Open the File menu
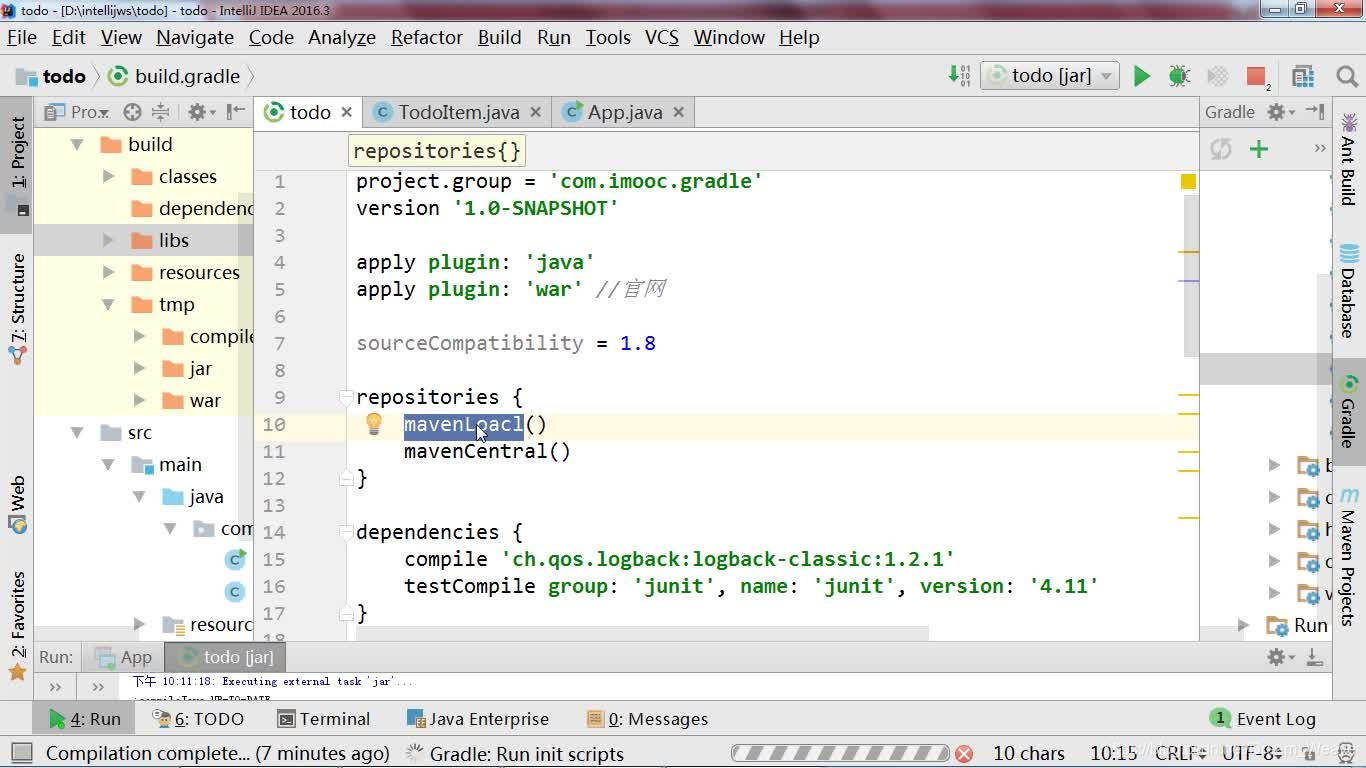Viewport: 1366px width, 768px height. 22,37
